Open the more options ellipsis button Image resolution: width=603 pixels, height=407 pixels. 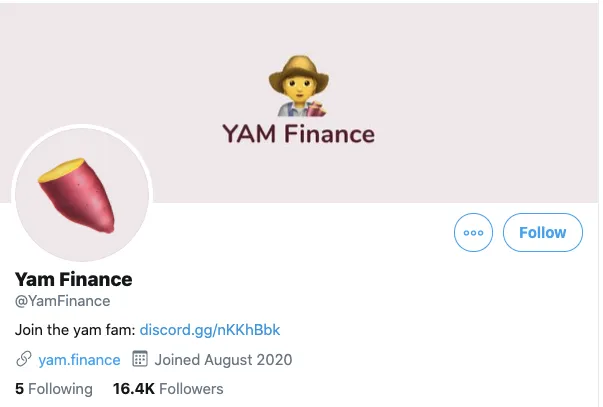473,233
